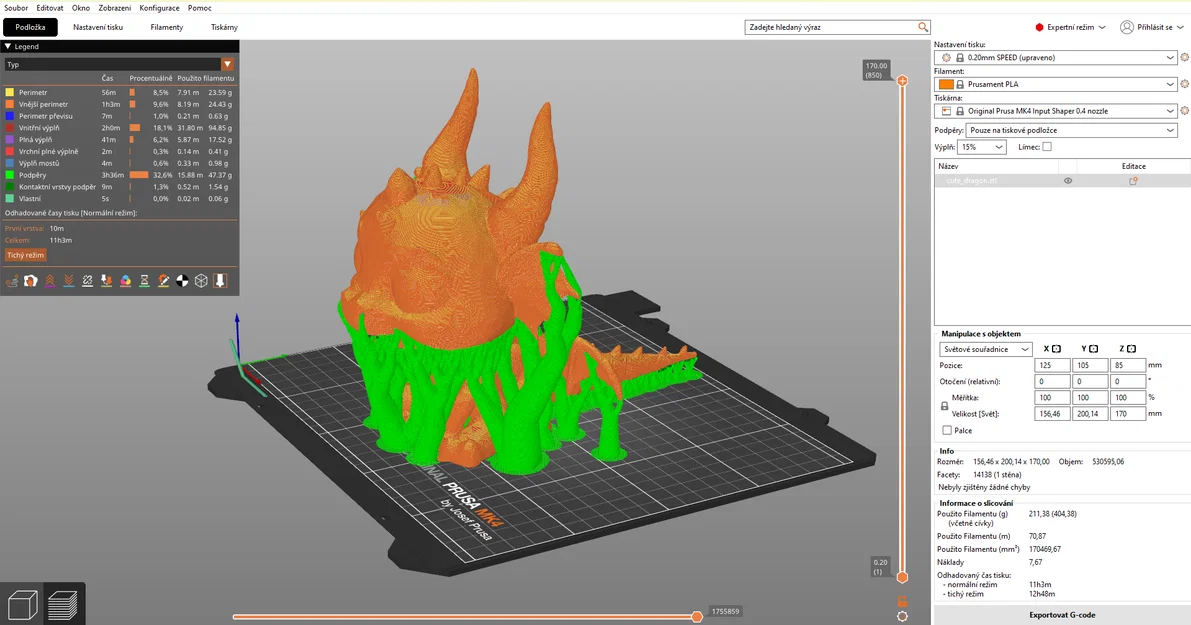Open the Prusament PLA filament dropdown

pyautogui.click(x=1058, y=84)
